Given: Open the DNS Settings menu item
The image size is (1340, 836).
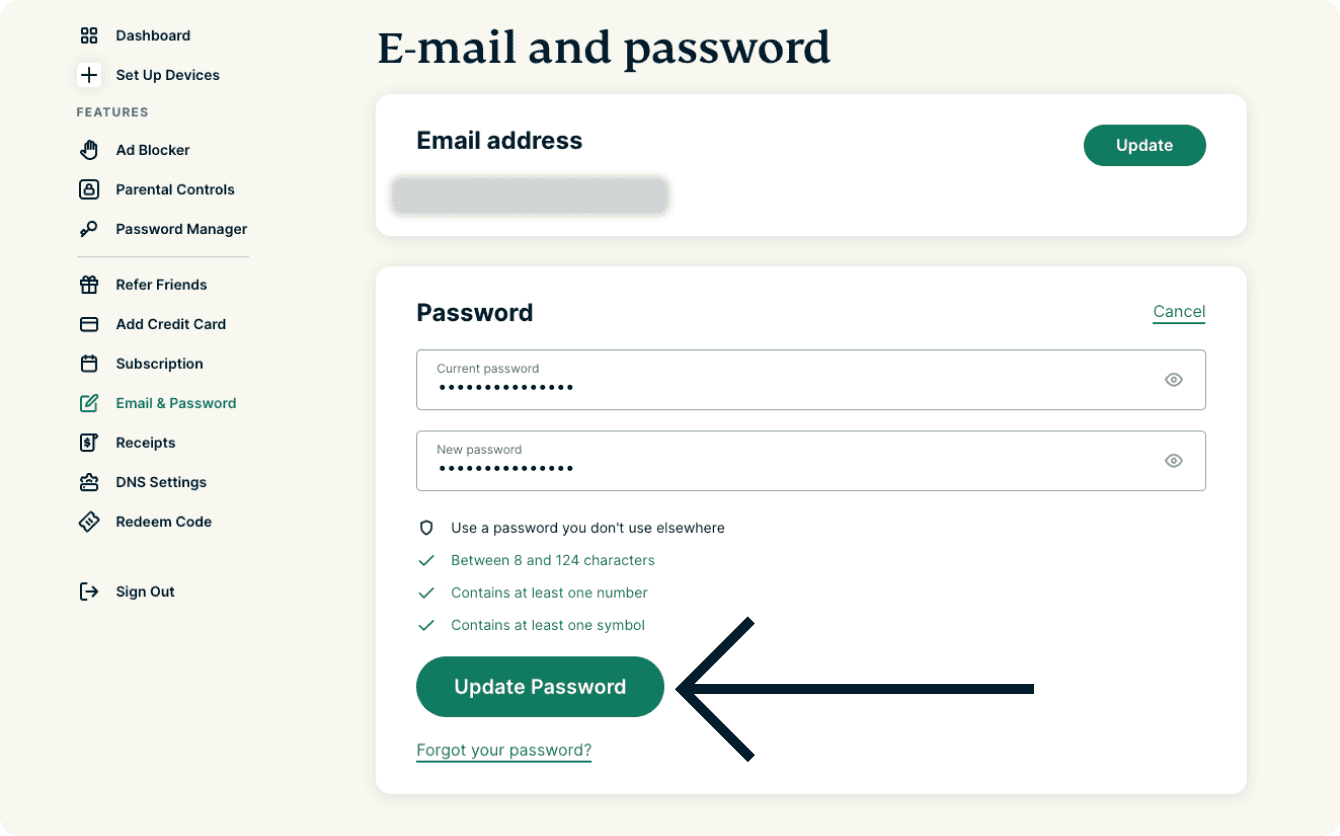Looking at the screenshot, I should (x=160, y=482).
